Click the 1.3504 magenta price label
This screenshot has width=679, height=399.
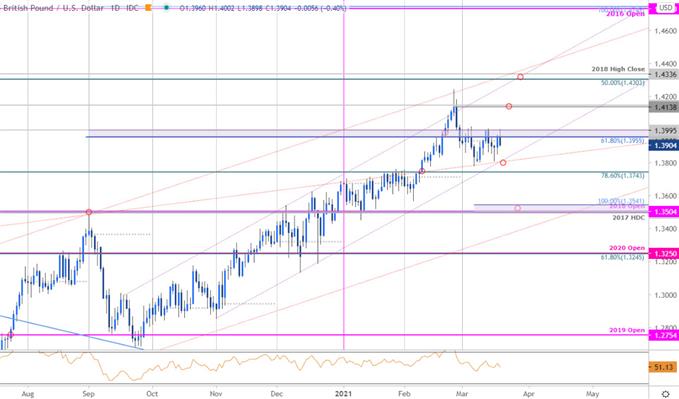tap(665, 211)
